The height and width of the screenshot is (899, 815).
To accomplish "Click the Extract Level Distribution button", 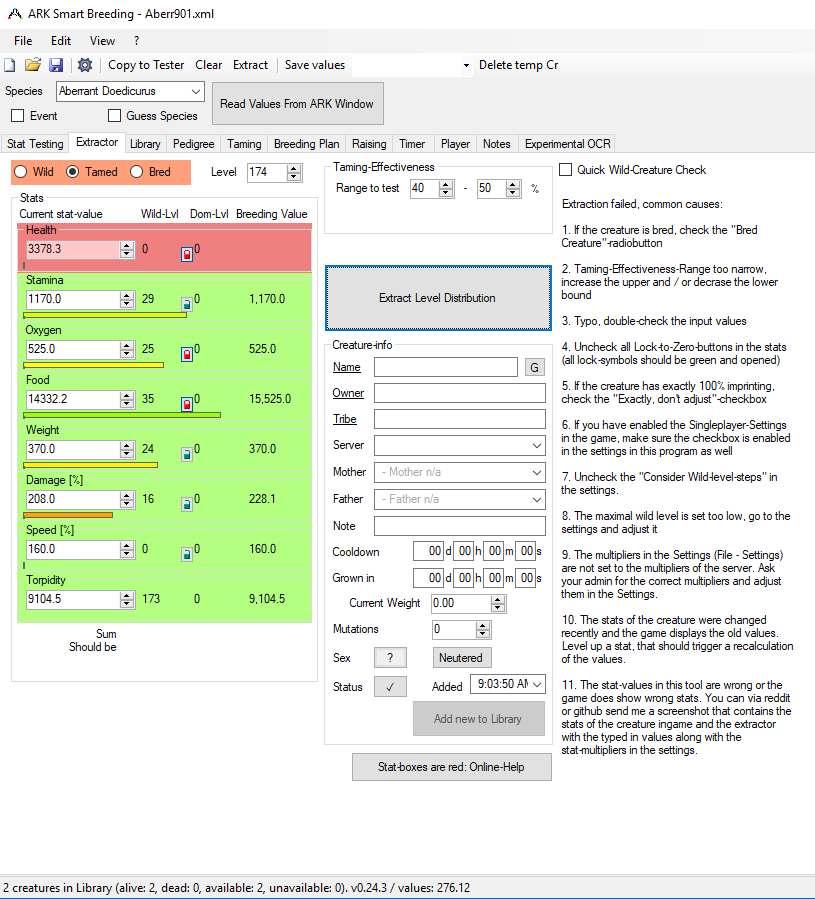I will [437, 298].
